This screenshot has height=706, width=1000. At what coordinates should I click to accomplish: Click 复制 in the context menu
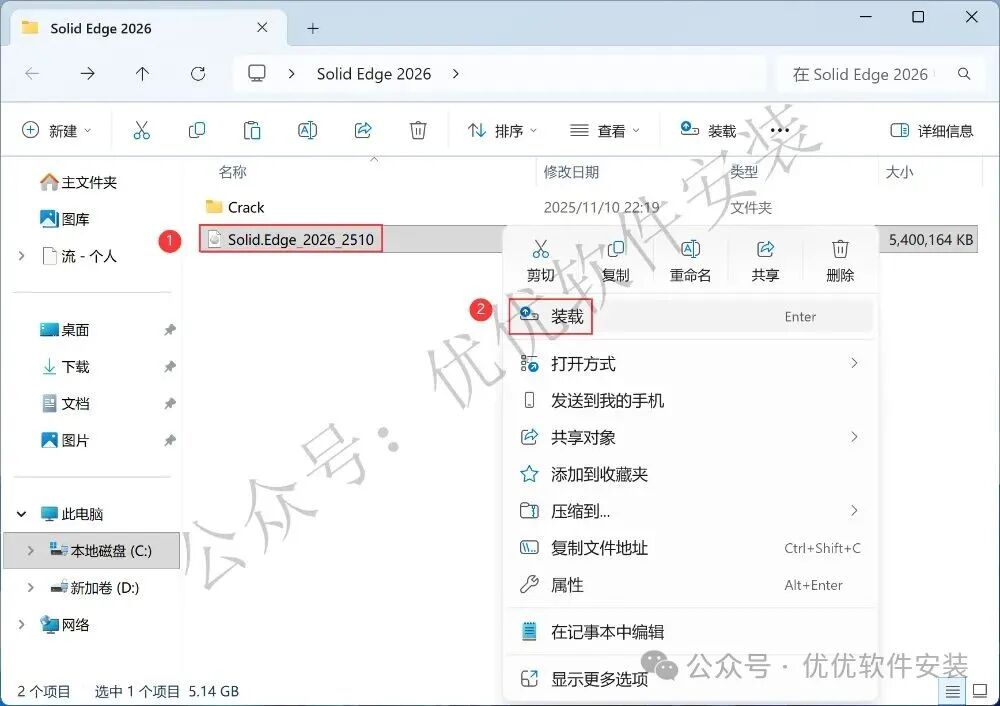click(615, 260)
